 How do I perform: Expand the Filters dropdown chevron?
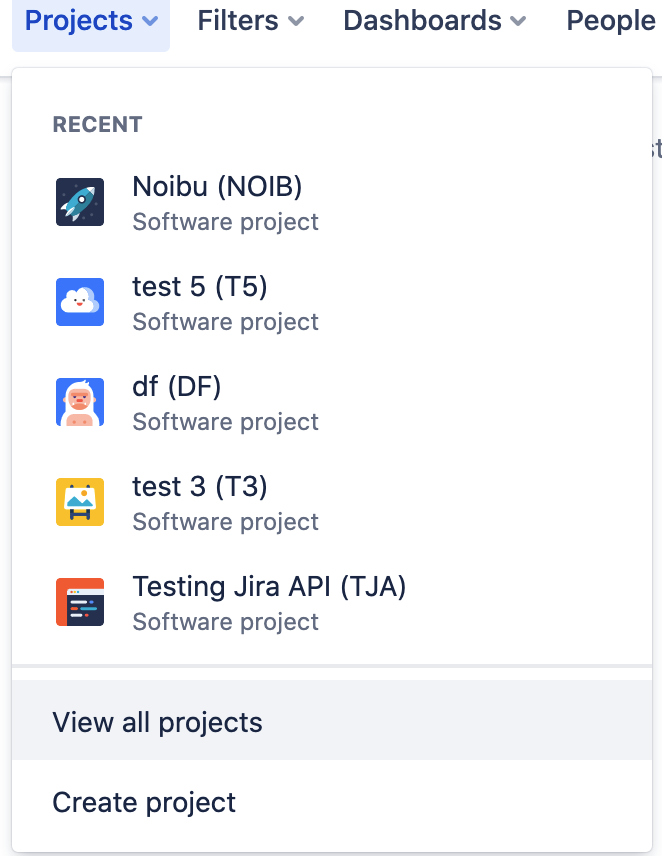(x=296, y=22)
